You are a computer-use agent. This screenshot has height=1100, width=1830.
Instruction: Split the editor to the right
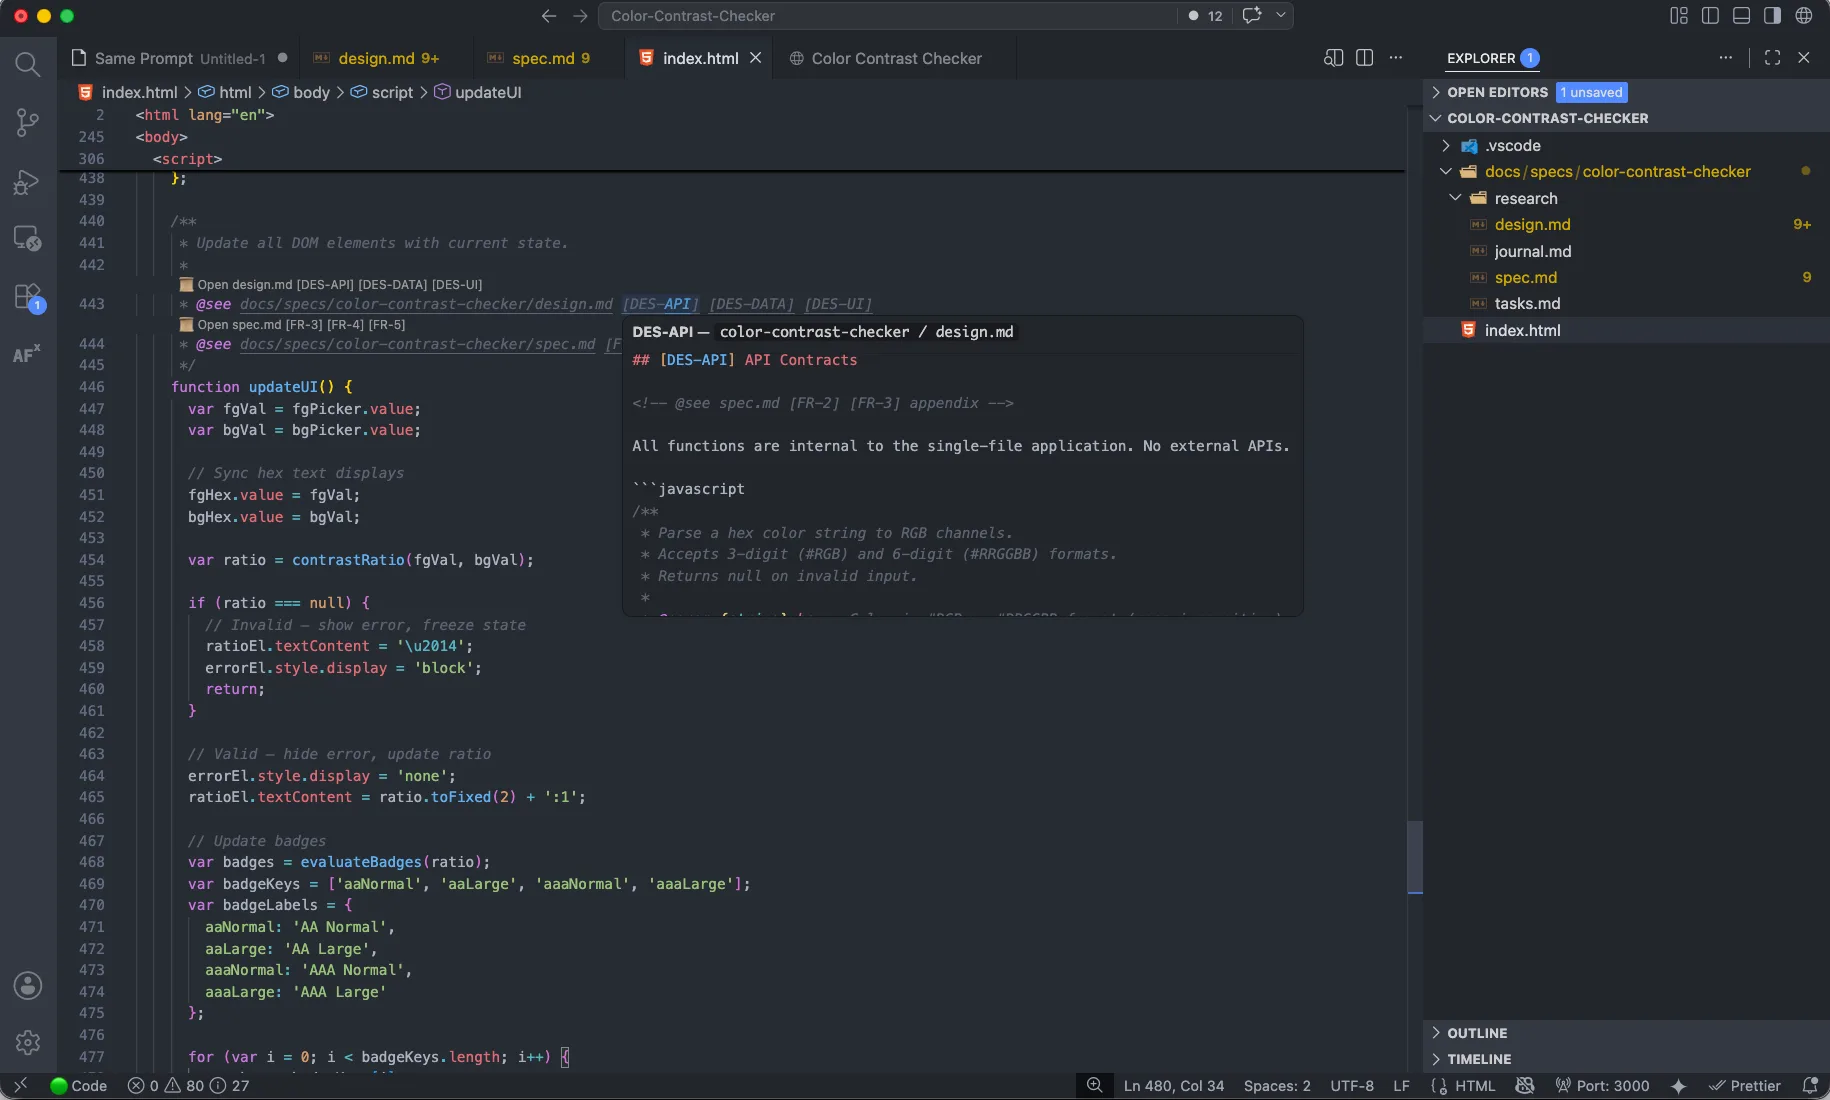(1364, 58)
